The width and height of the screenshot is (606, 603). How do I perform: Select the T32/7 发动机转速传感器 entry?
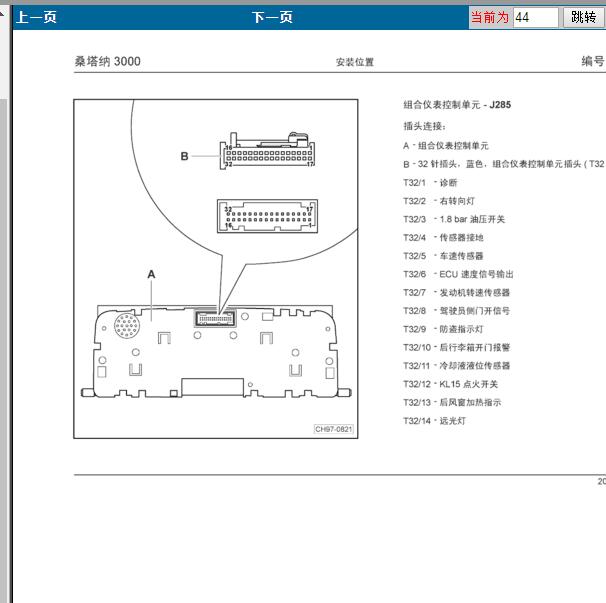click(456, 293)
